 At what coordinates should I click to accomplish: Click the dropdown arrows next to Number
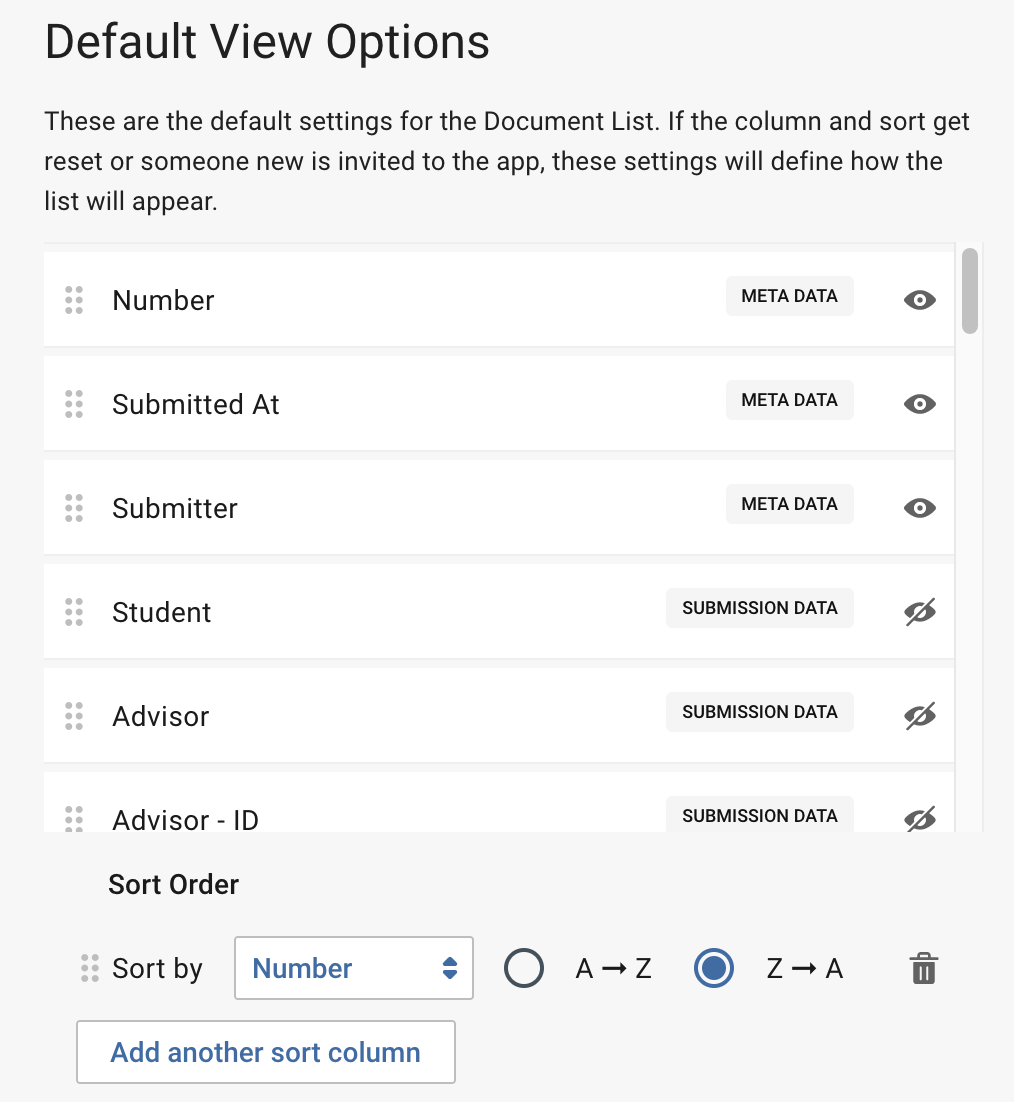pos(447,967)
